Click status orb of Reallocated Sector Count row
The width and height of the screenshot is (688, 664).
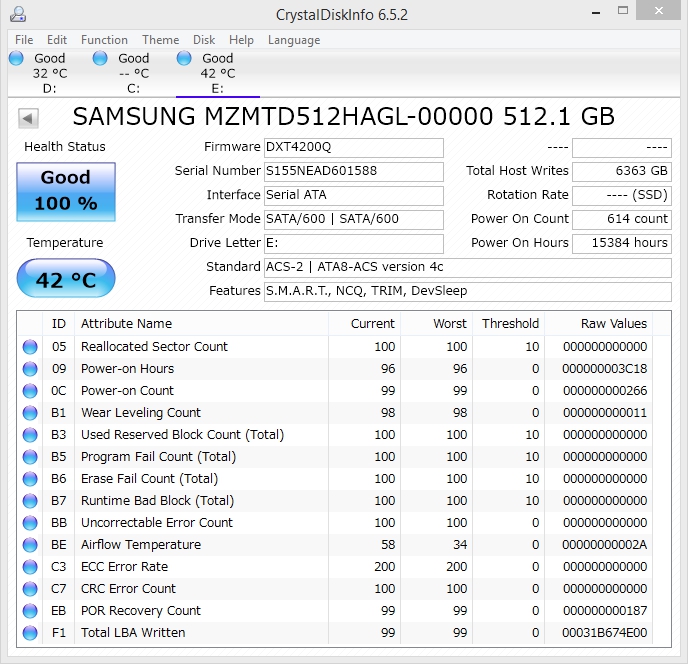30,347
